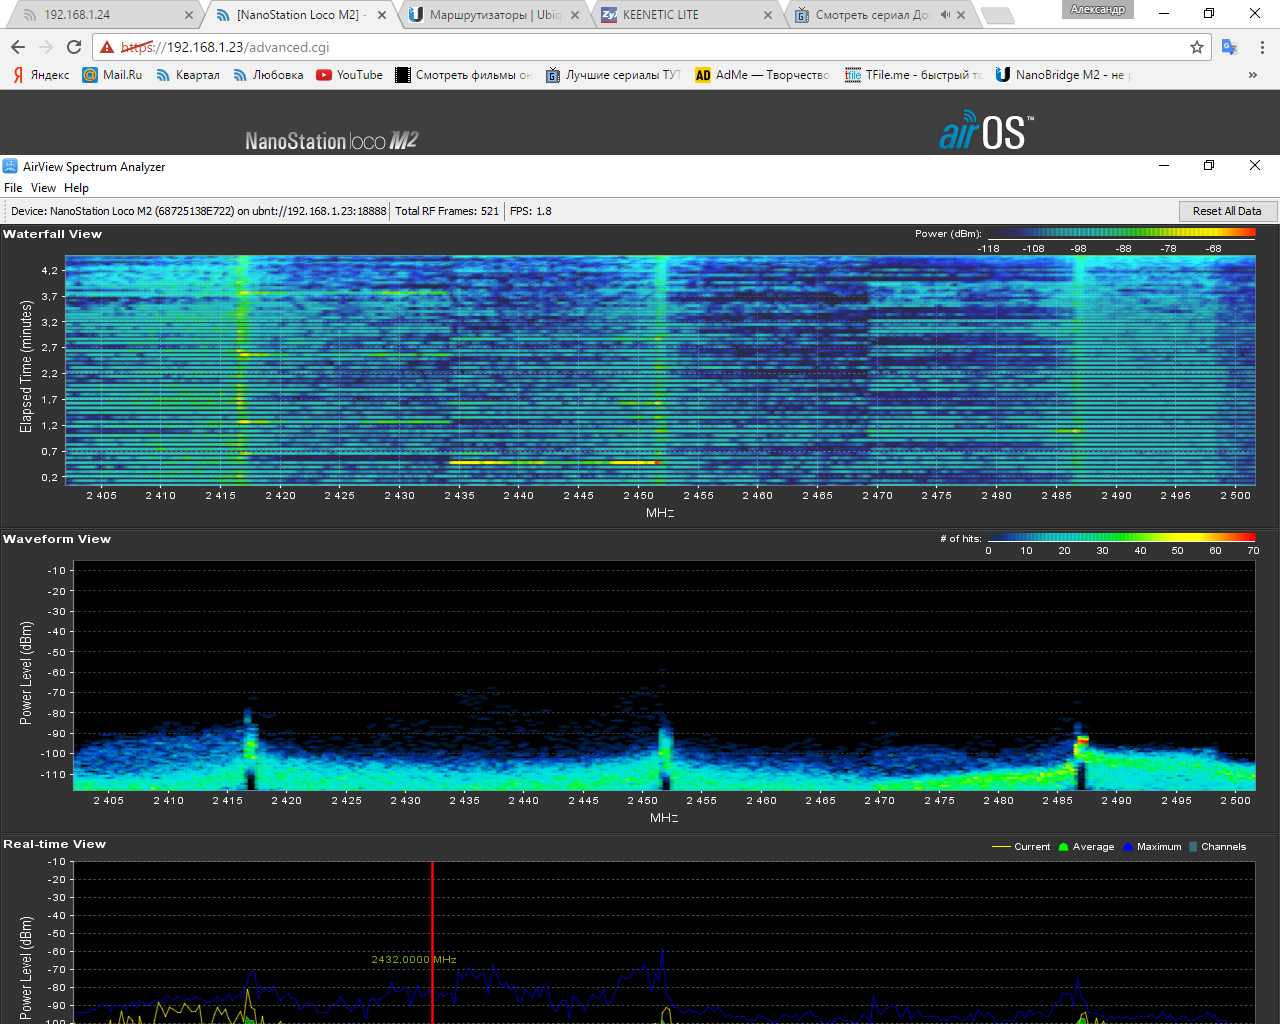Click the Maximum legend entry

point(1152,847)
